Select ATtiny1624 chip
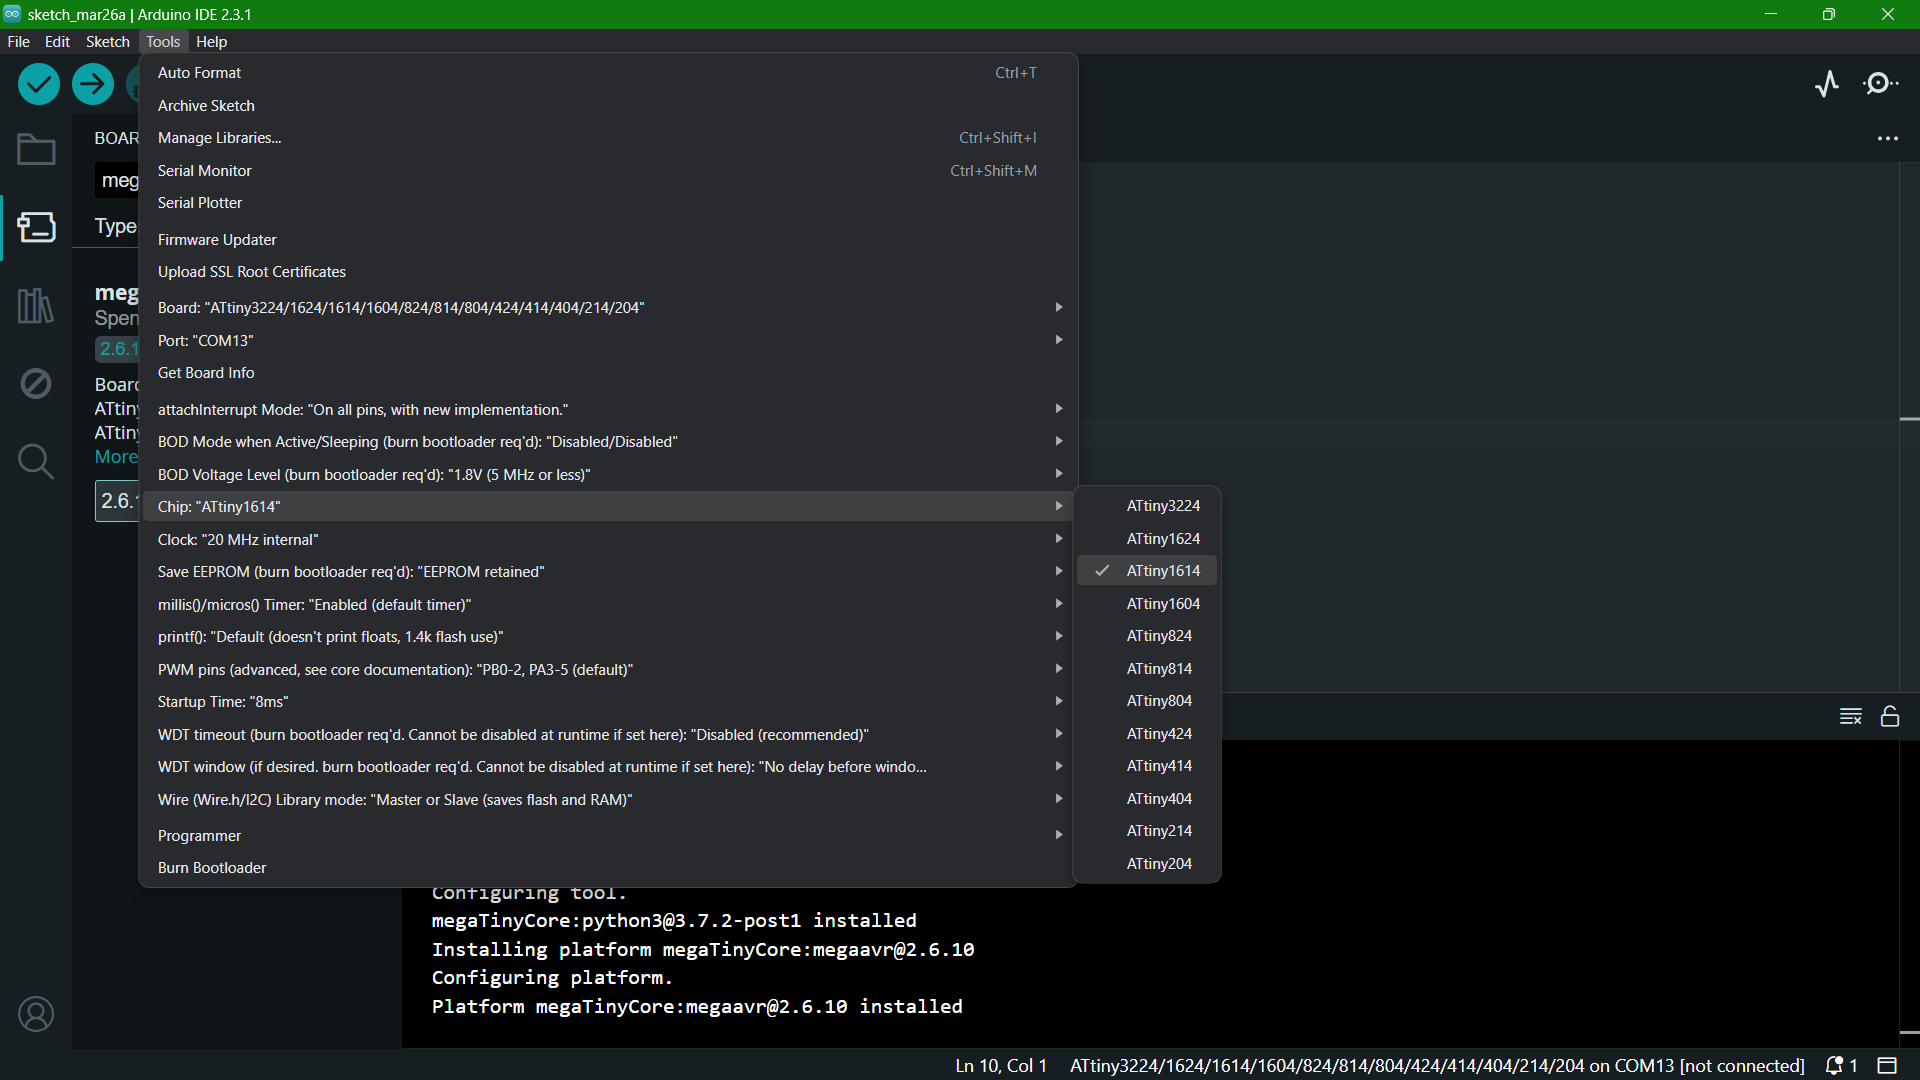The height and width of the screenshot is (1080, 1920). [x=1147, y=539]
